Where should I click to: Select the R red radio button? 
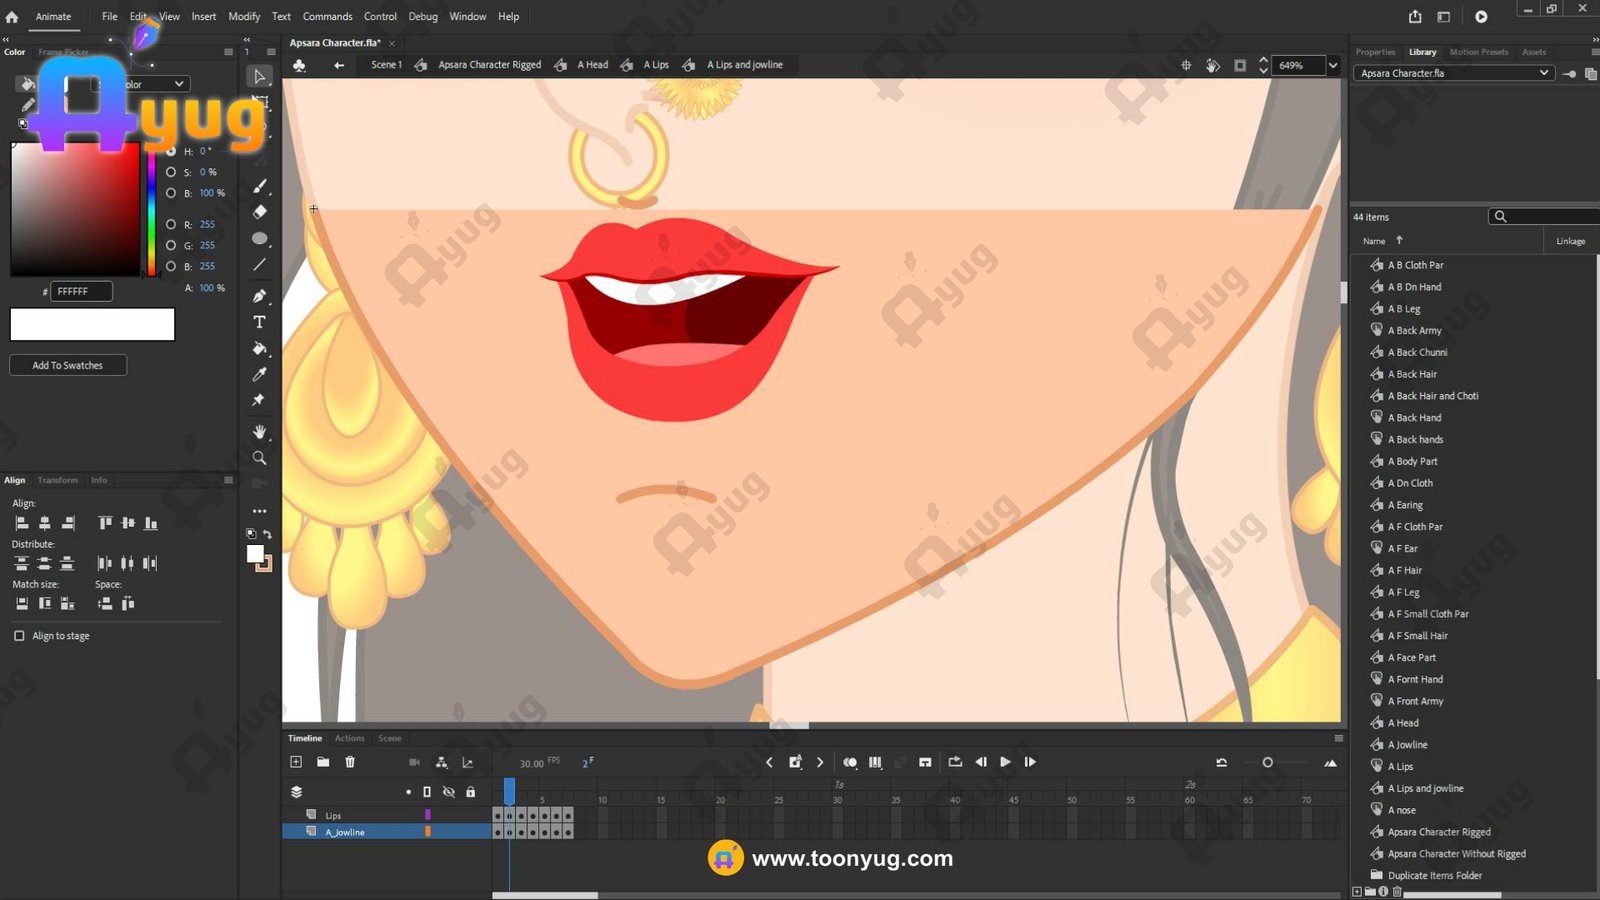point(171,224)
